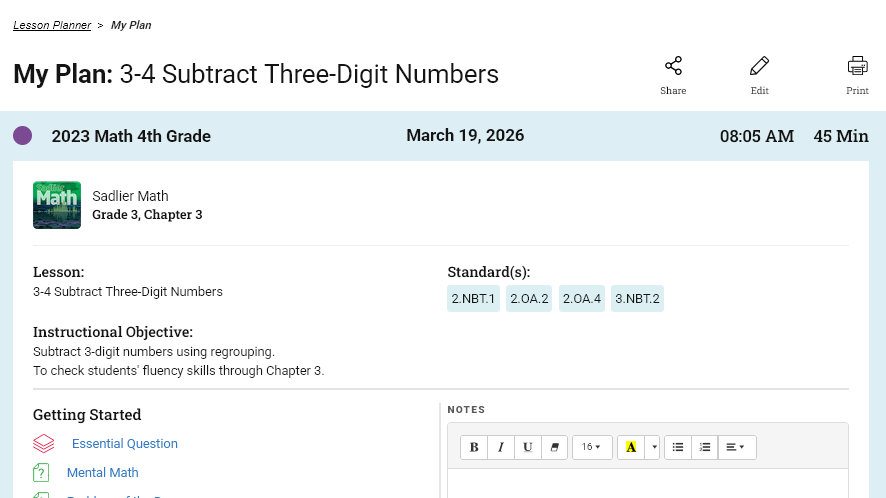
Task: Select the 3.NBT.2 standard tag
Action: coord(637,298)
